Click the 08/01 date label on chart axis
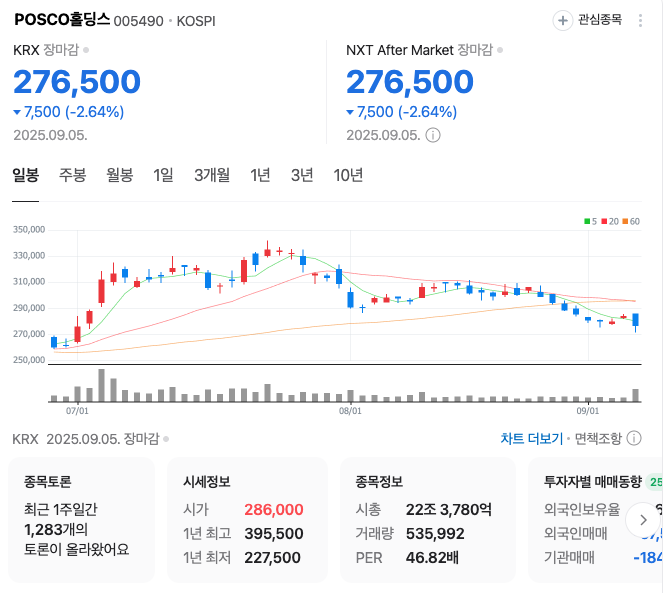 pyautogui.click(x=350, y=411)
